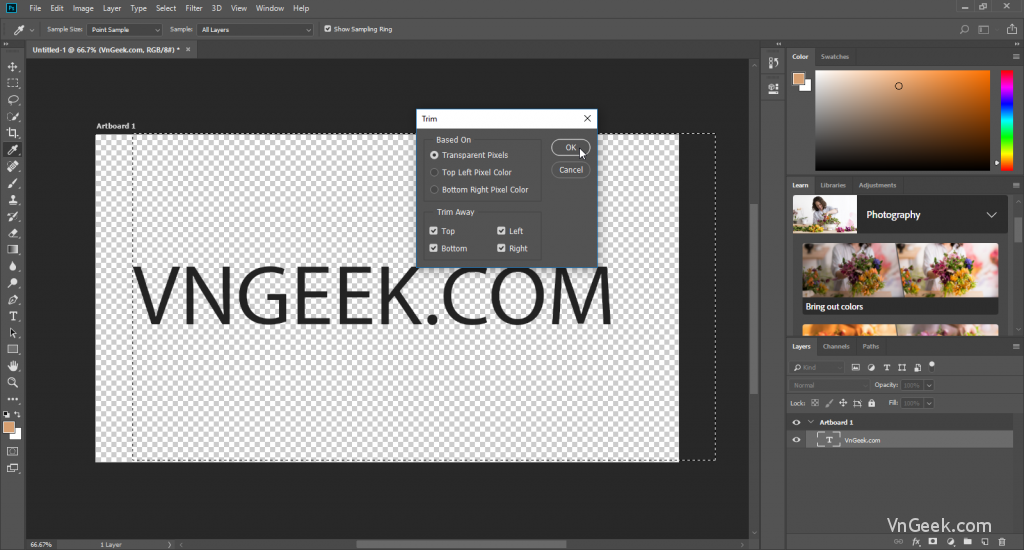Uncheck Top in Trim Away
Image resolution: width=1024 pixels, height=550 pixels.
(434, 231)
